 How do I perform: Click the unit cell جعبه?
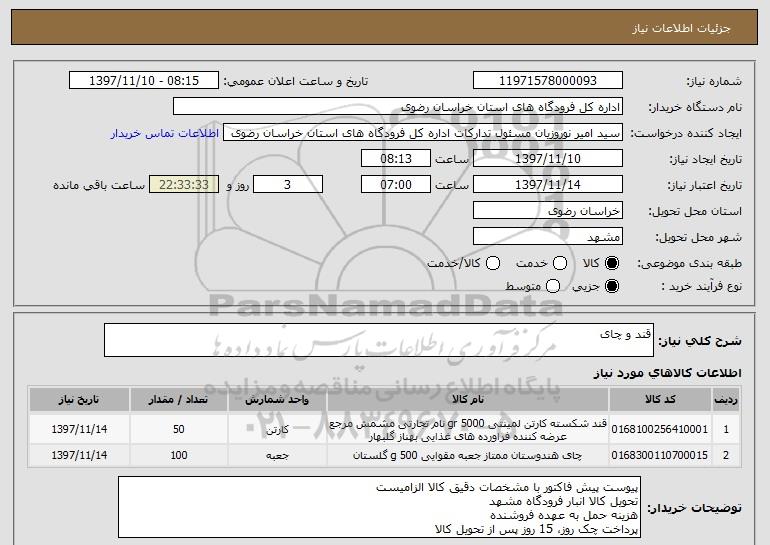tap(277, 455)
